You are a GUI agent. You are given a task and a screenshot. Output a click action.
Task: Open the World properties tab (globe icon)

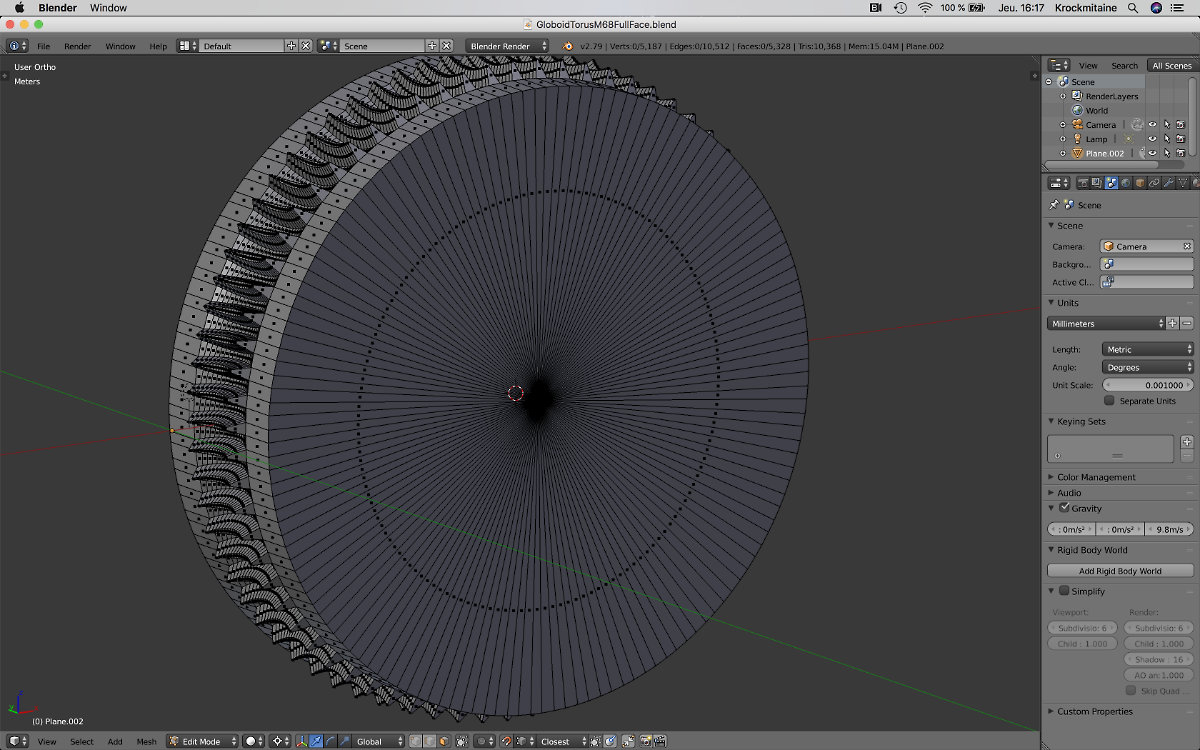[1125, 183]
